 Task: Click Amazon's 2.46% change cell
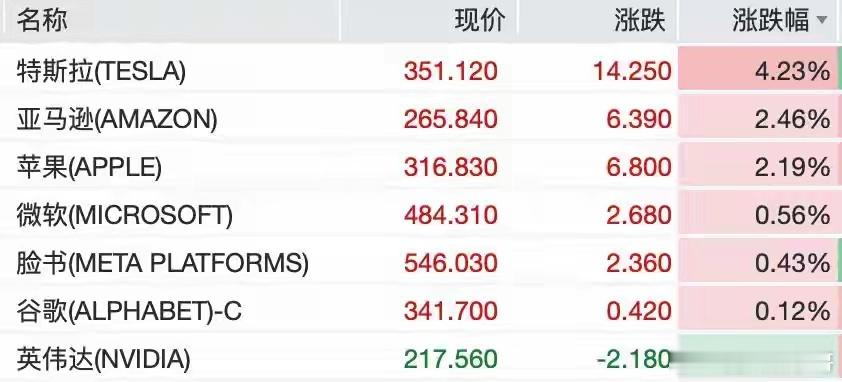click(x=758, y=118)
